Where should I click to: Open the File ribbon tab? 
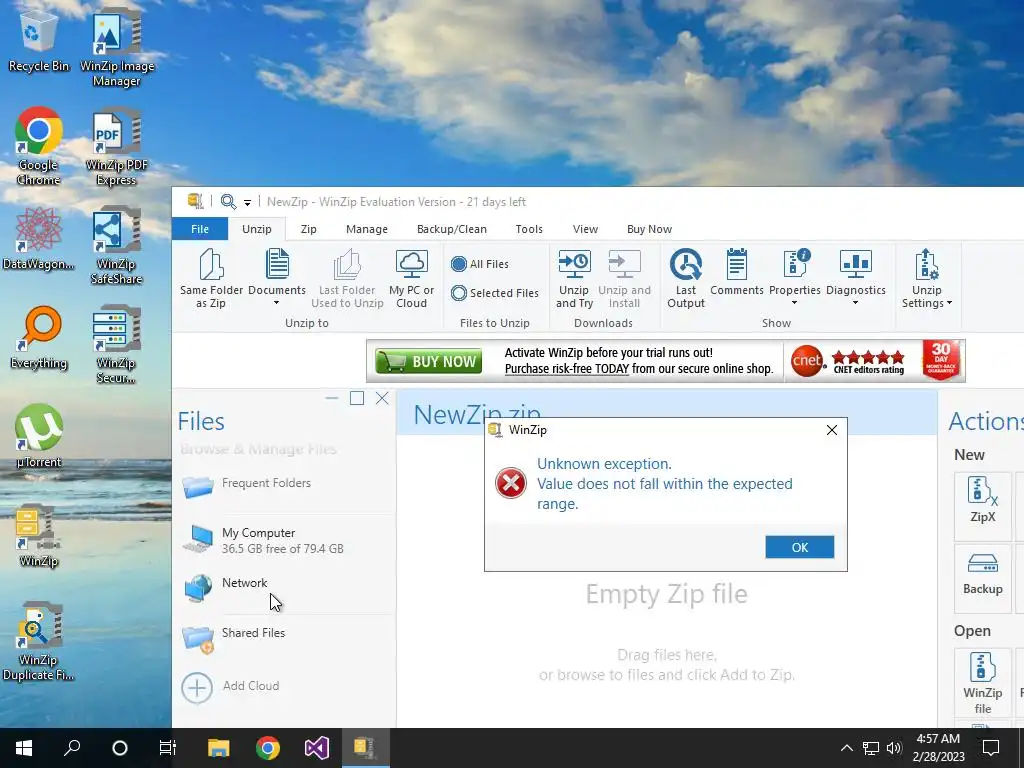tap(200, 229)
